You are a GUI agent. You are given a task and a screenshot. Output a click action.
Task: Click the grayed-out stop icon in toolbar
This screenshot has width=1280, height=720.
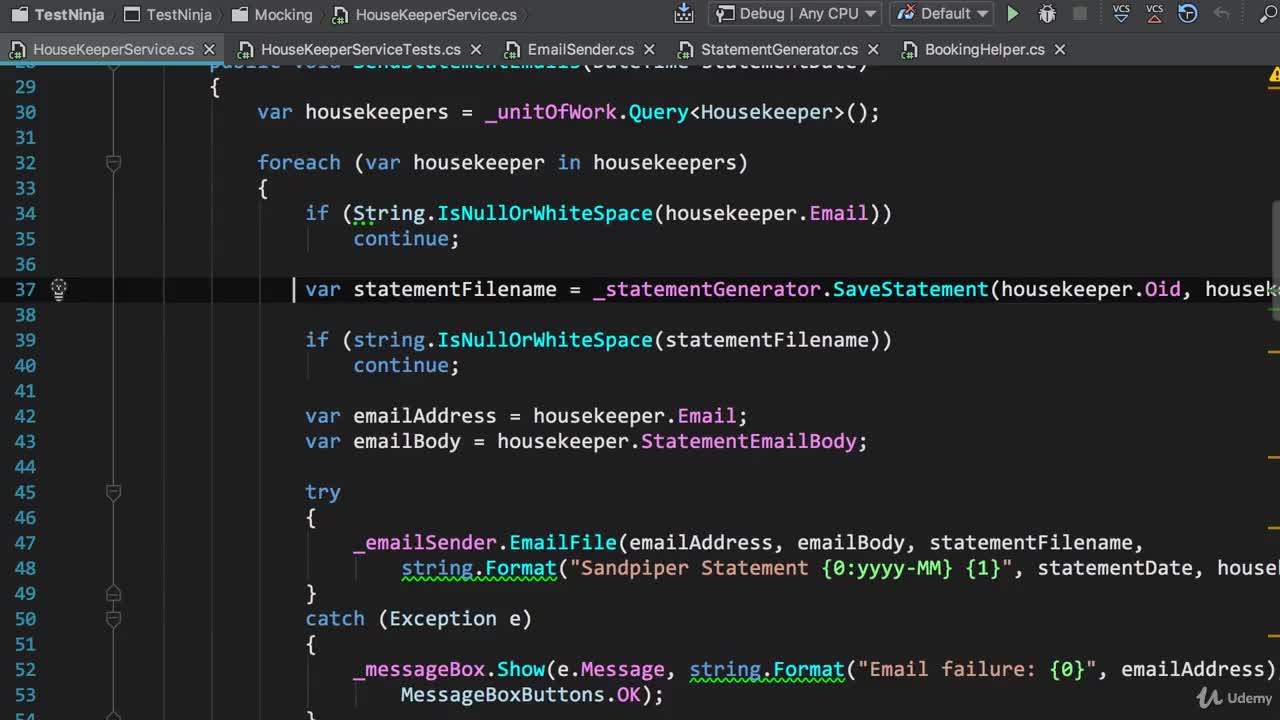(1080, 14)
